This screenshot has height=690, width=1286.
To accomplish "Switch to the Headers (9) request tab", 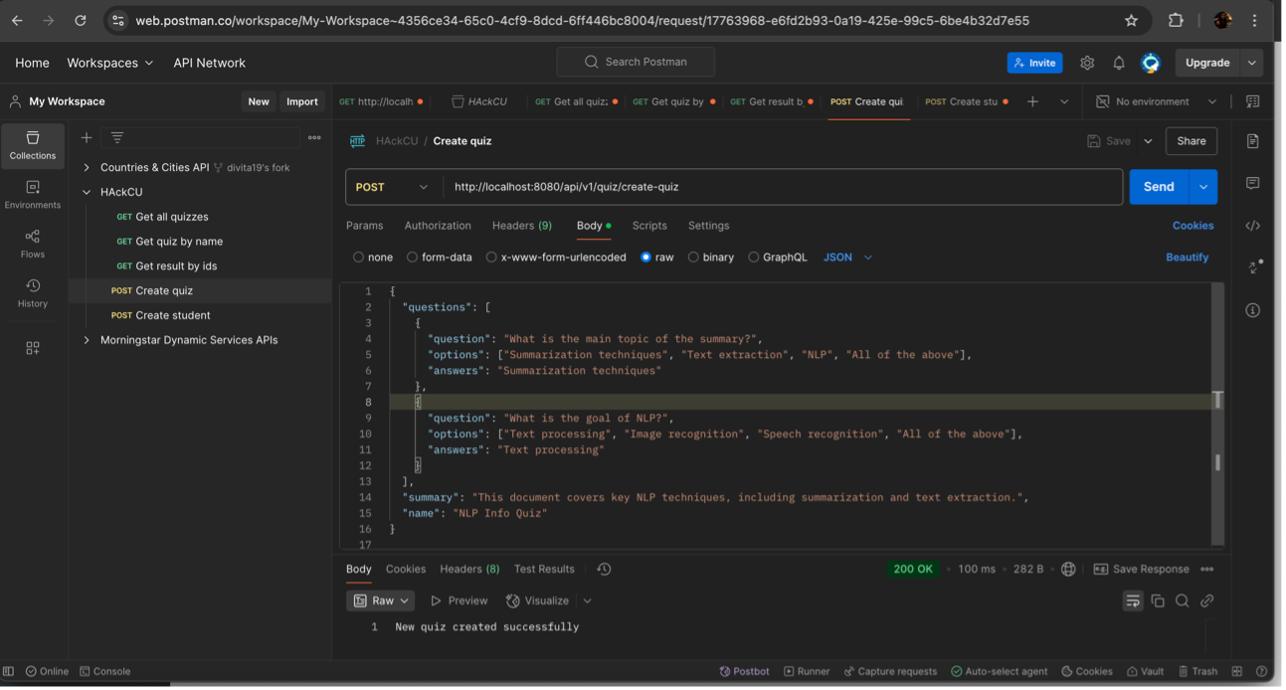I will (522, 226).
